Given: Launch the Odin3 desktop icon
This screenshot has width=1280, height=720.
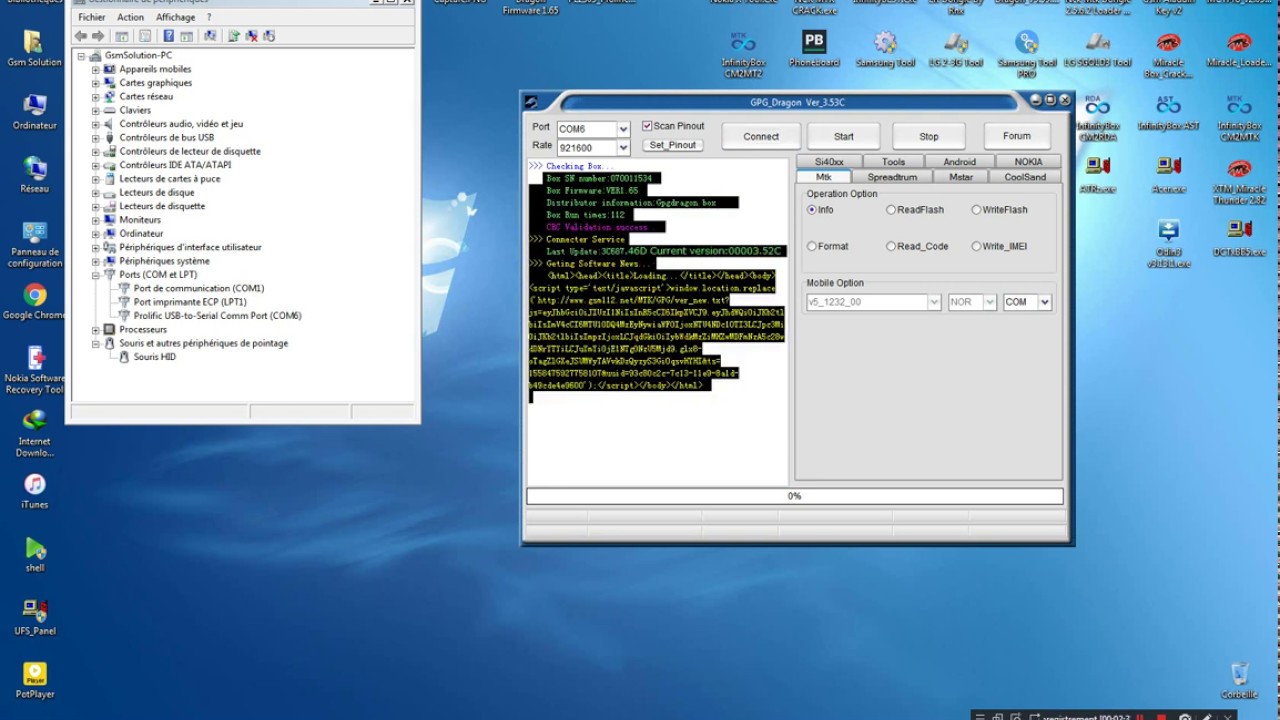Looking at the screenshot, I should click(x=1168, y=244).
